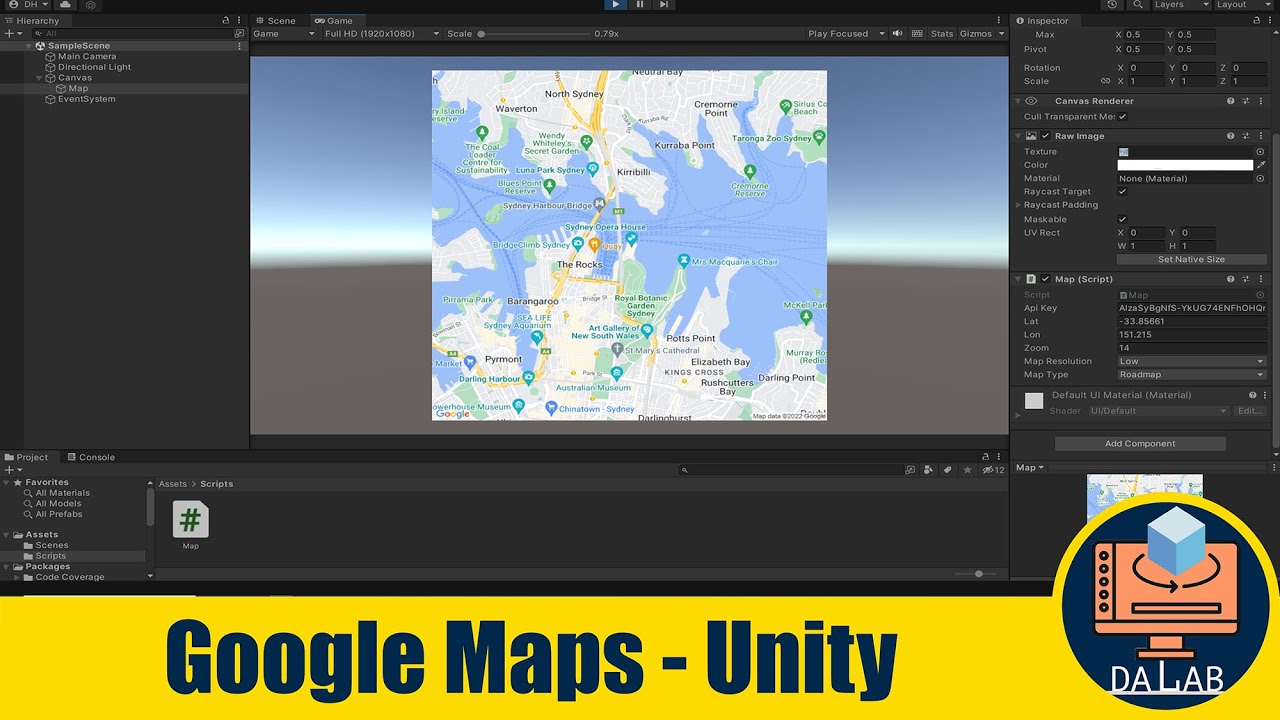
Task: Pause the game with the Pause button
Action: [x=640, y=5]
